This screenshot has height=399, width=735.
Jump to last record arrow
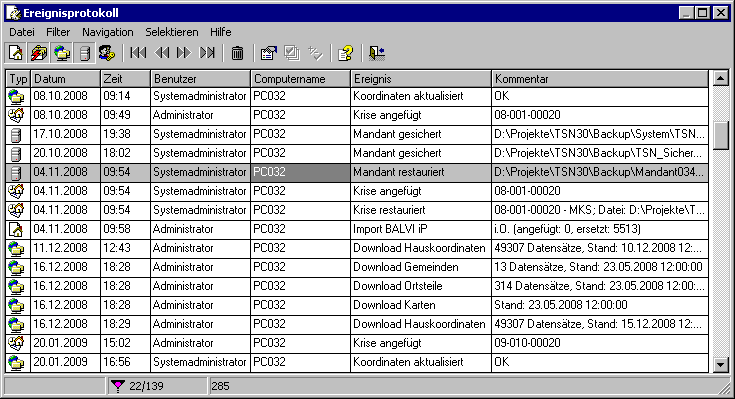[x=207, y=53]
